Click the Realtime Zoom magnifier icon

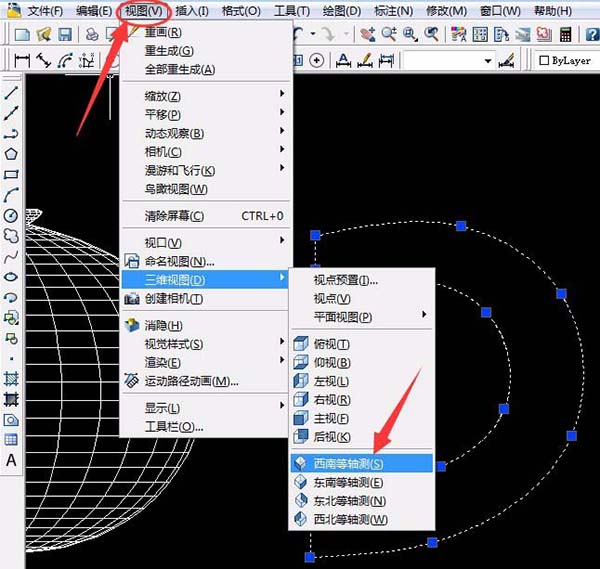pos(389,35)
